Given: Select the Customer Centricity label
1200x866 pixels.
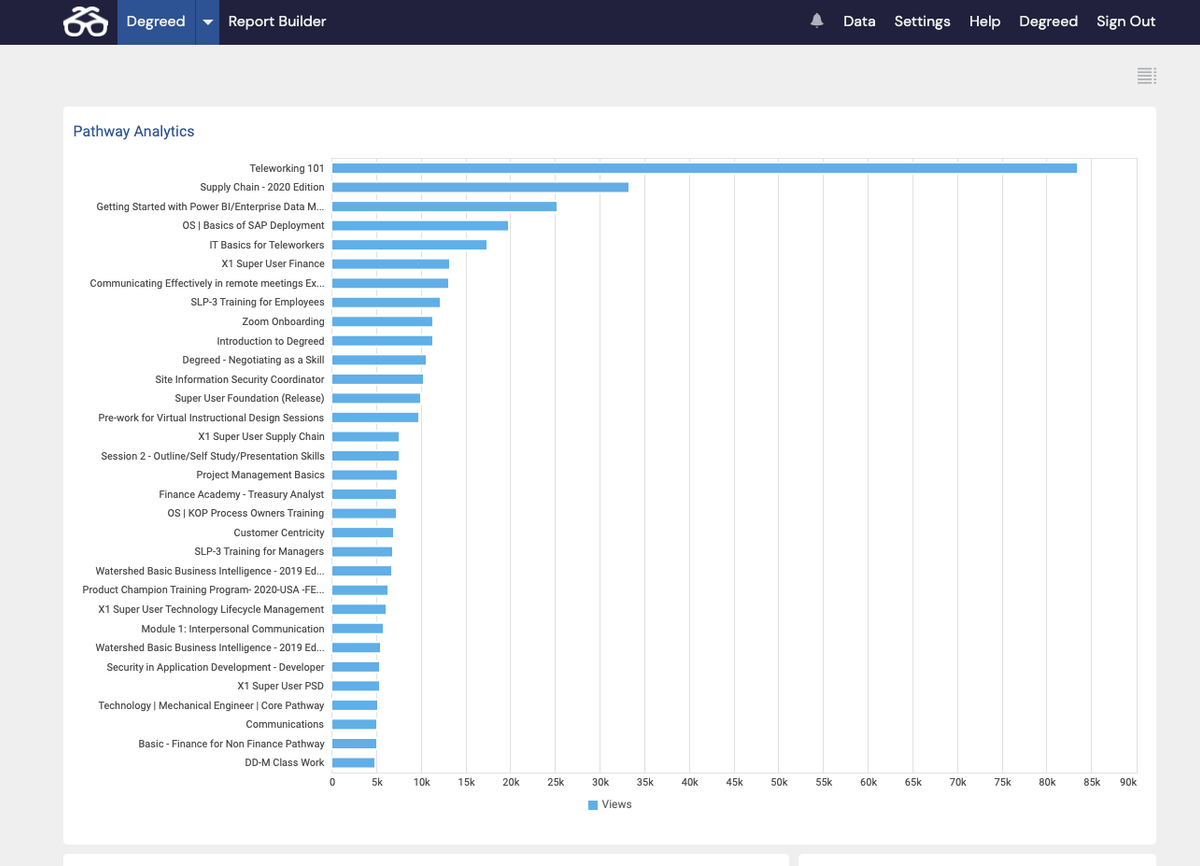Looking at the screenshot, I should (x=279, y=533).
